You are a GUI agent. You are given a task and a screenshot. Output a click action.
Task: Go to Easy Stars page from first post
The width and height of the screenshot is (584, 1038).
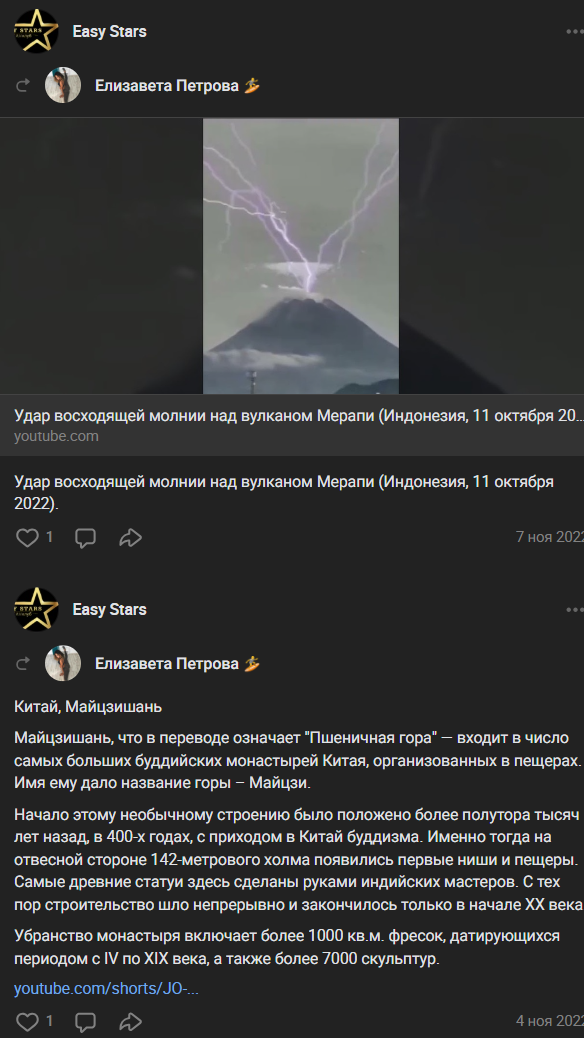click(x=109, y=32)
